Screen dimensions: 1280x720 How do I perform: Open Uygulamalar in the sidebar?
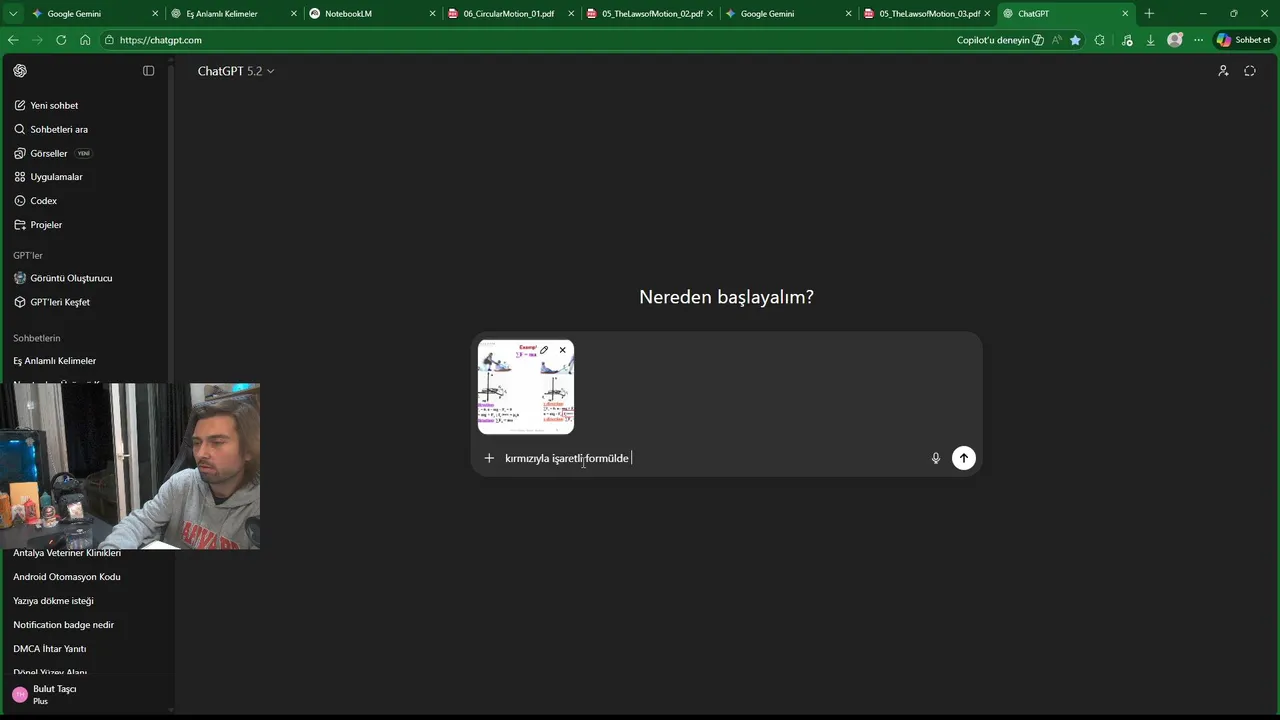56,177
